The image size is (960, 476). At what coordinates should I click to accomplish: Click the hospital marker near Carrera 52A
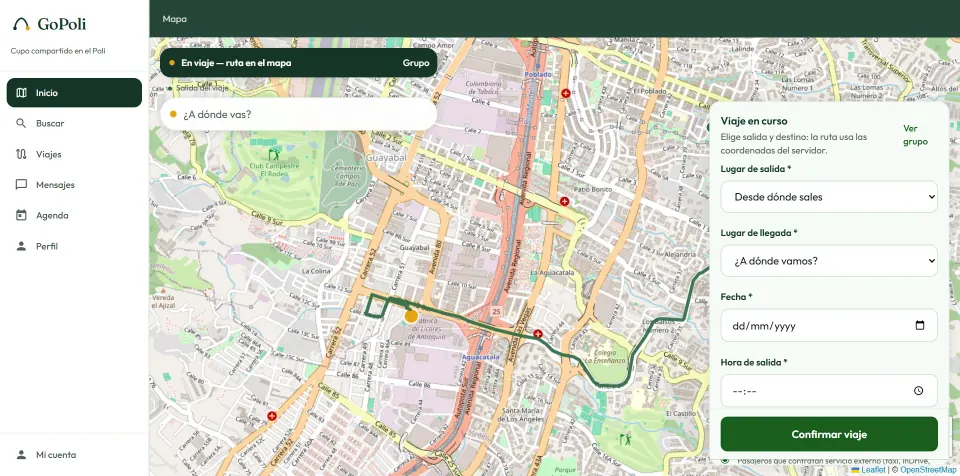(x=272, y=416)
